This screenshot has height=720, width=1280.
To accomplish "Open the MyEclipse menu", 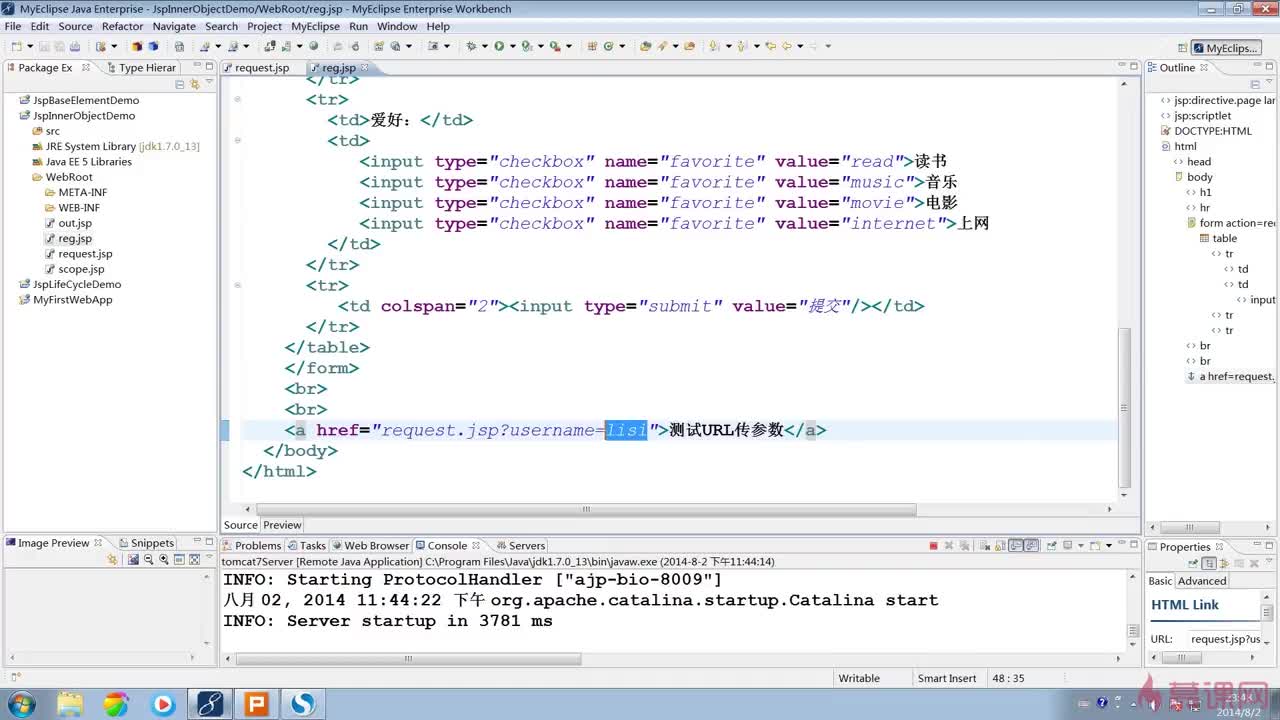I will click(315, 26).
